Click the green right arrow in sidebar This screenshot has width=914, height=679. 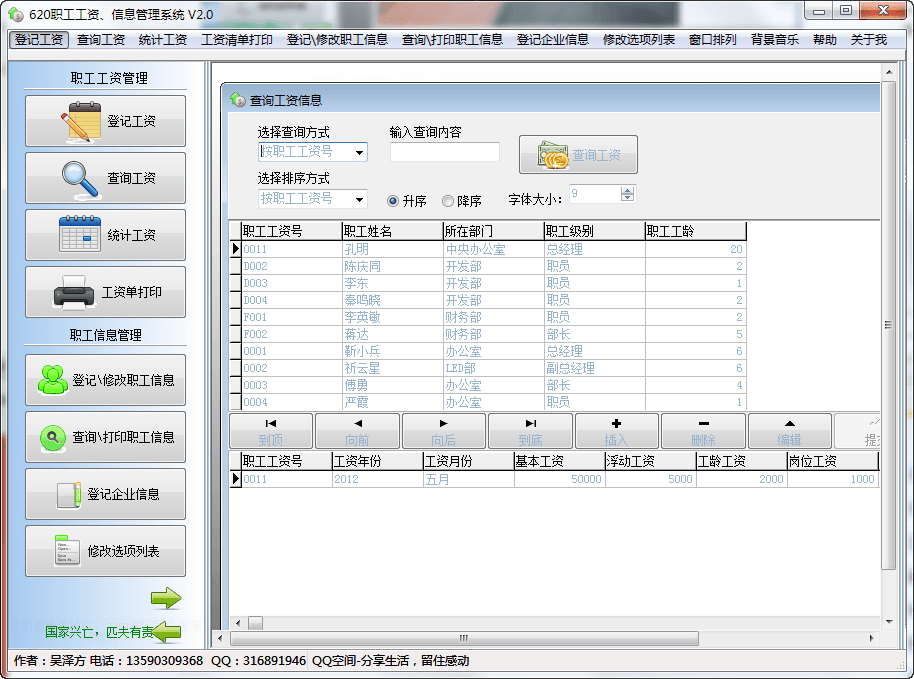(166, 598)
